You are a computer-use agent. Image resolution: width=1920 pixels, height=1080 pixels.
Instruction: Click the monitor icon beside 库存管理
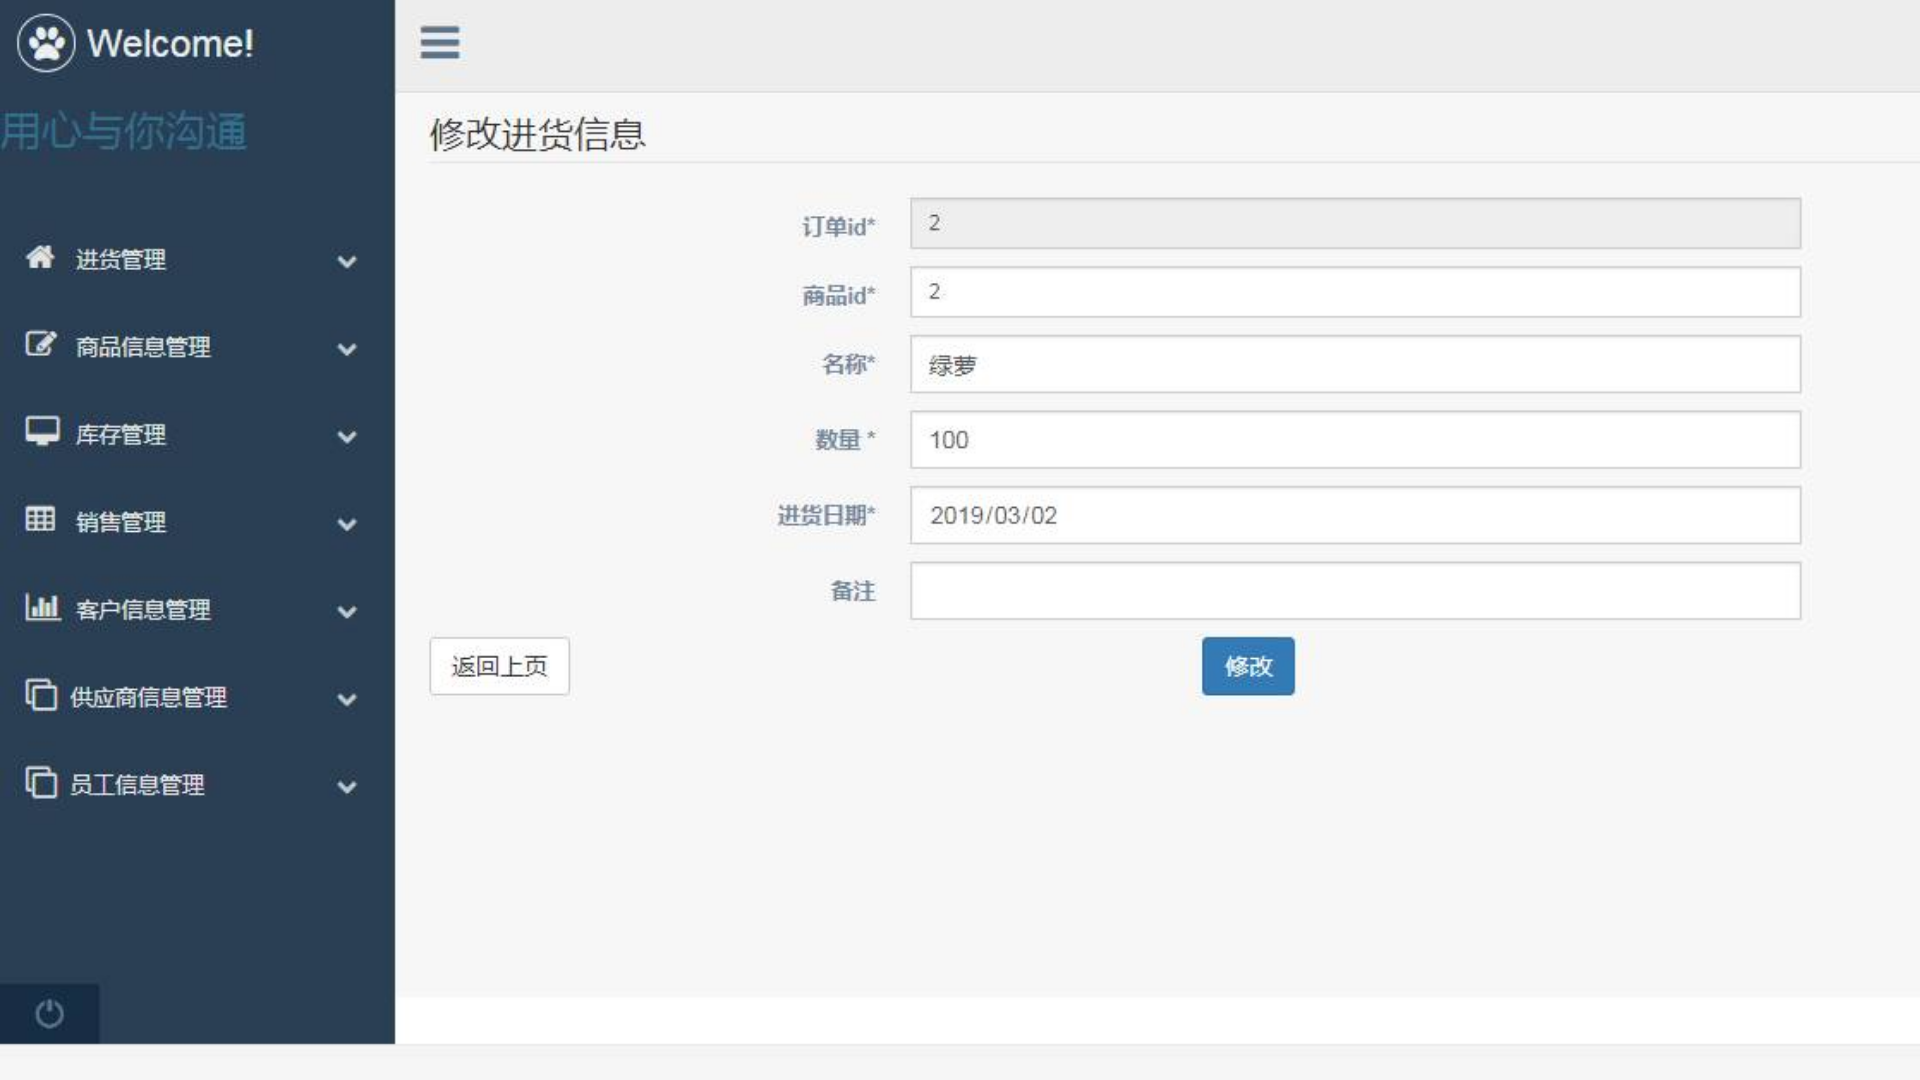click(42, 431)
